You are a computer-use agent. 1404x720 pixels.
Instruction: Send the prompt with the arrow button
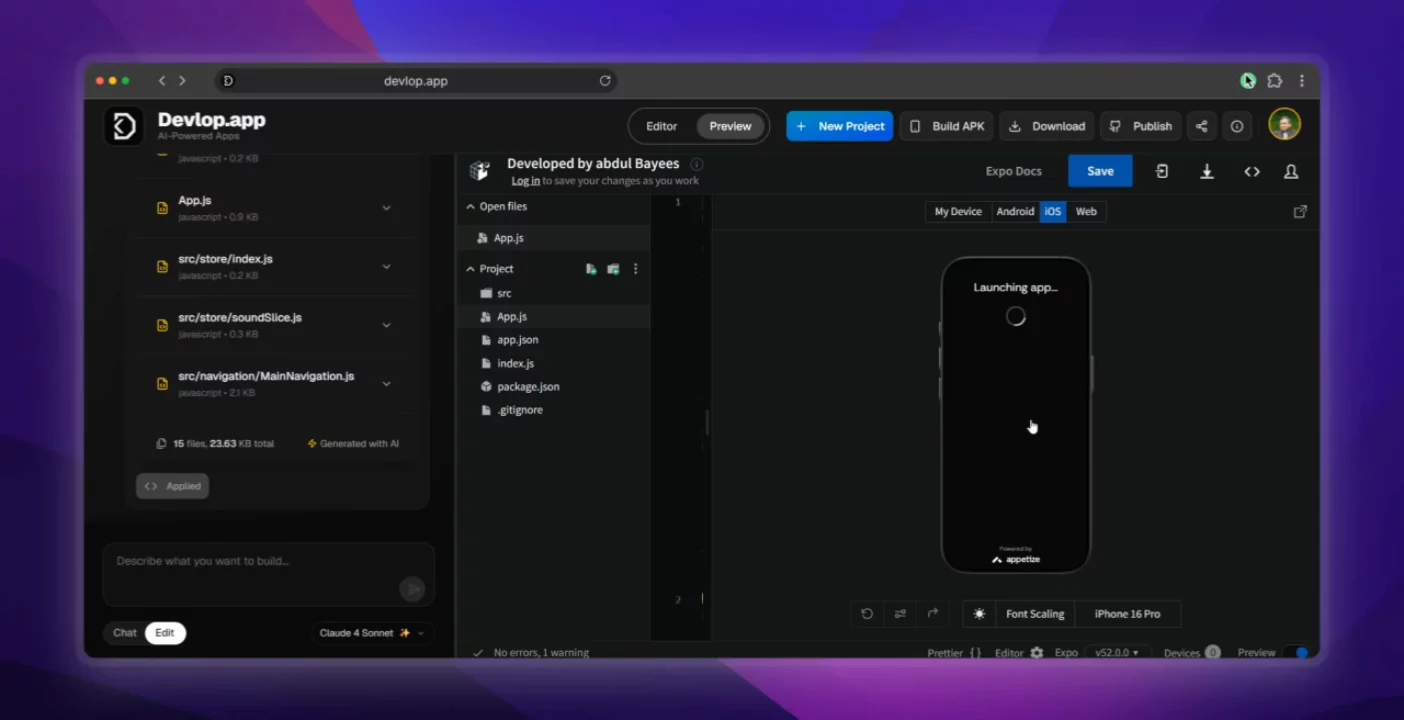(x=412, y=589)
